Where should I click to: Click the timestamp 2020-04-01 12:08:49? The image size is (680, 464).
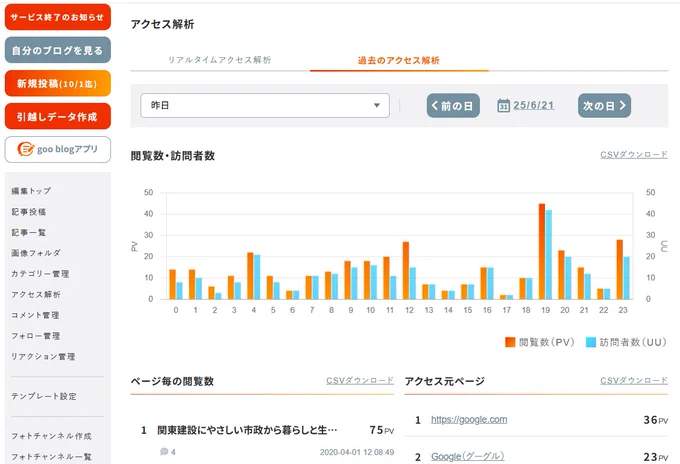(x=357, y=452)
